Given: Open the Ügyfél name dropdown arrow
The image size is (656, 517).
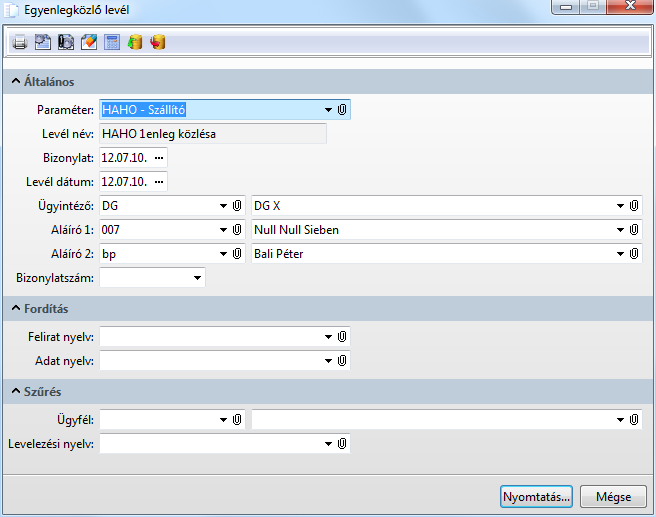Looking at the screenshot, I should [620, 420].
